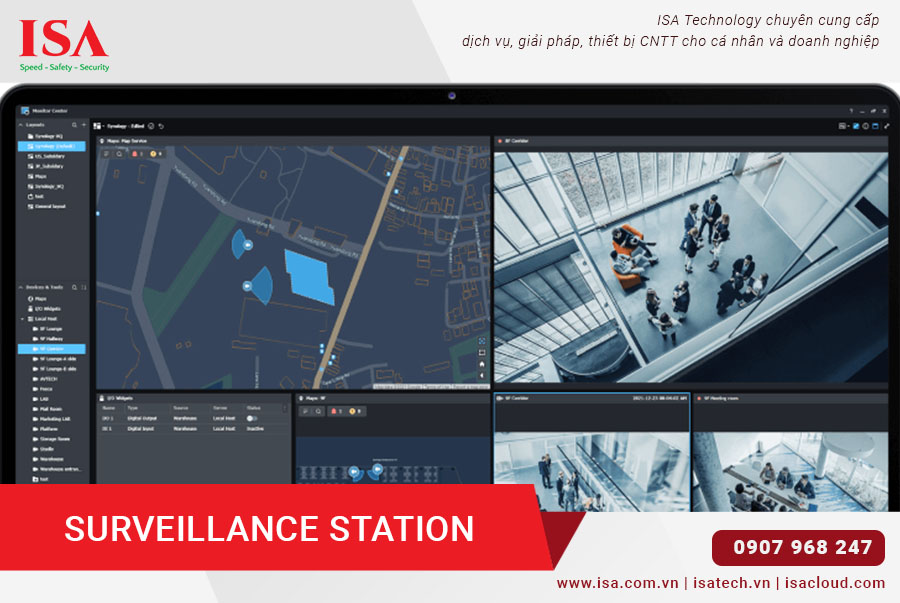
Task: Click the Type column header in I/O Widgets
Action: point(133,408)
